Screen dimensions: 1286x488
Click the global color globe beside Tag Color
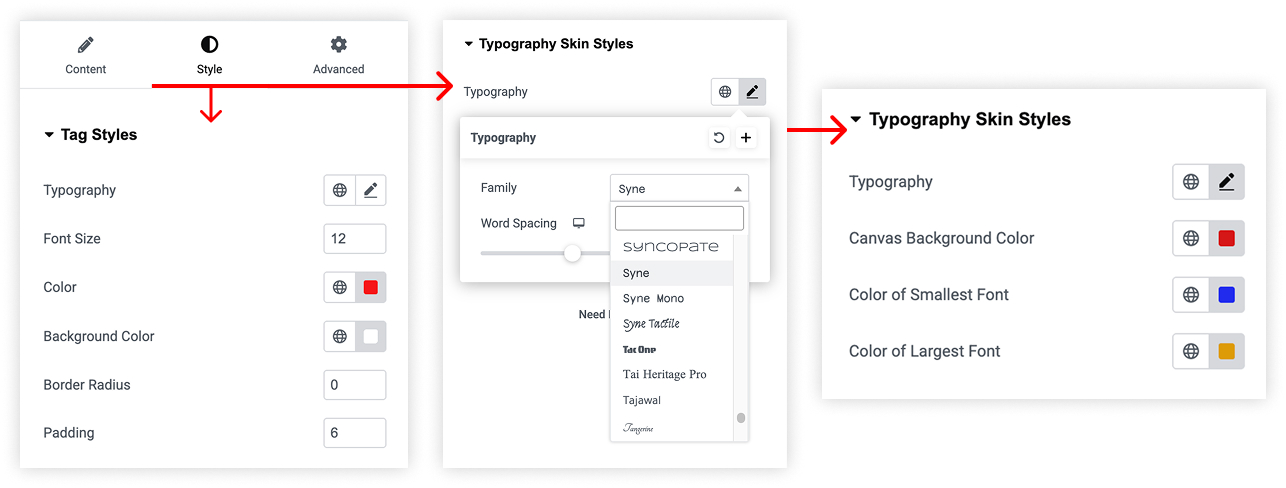pos(340,287)
